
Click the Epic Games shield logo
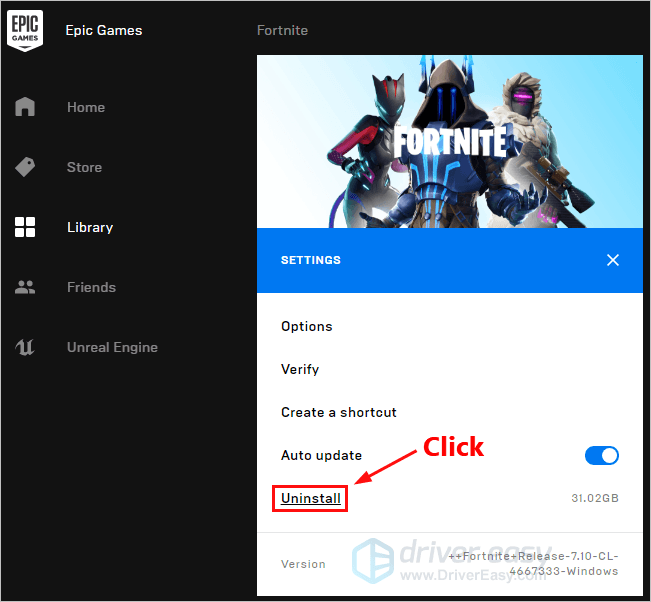25,31
